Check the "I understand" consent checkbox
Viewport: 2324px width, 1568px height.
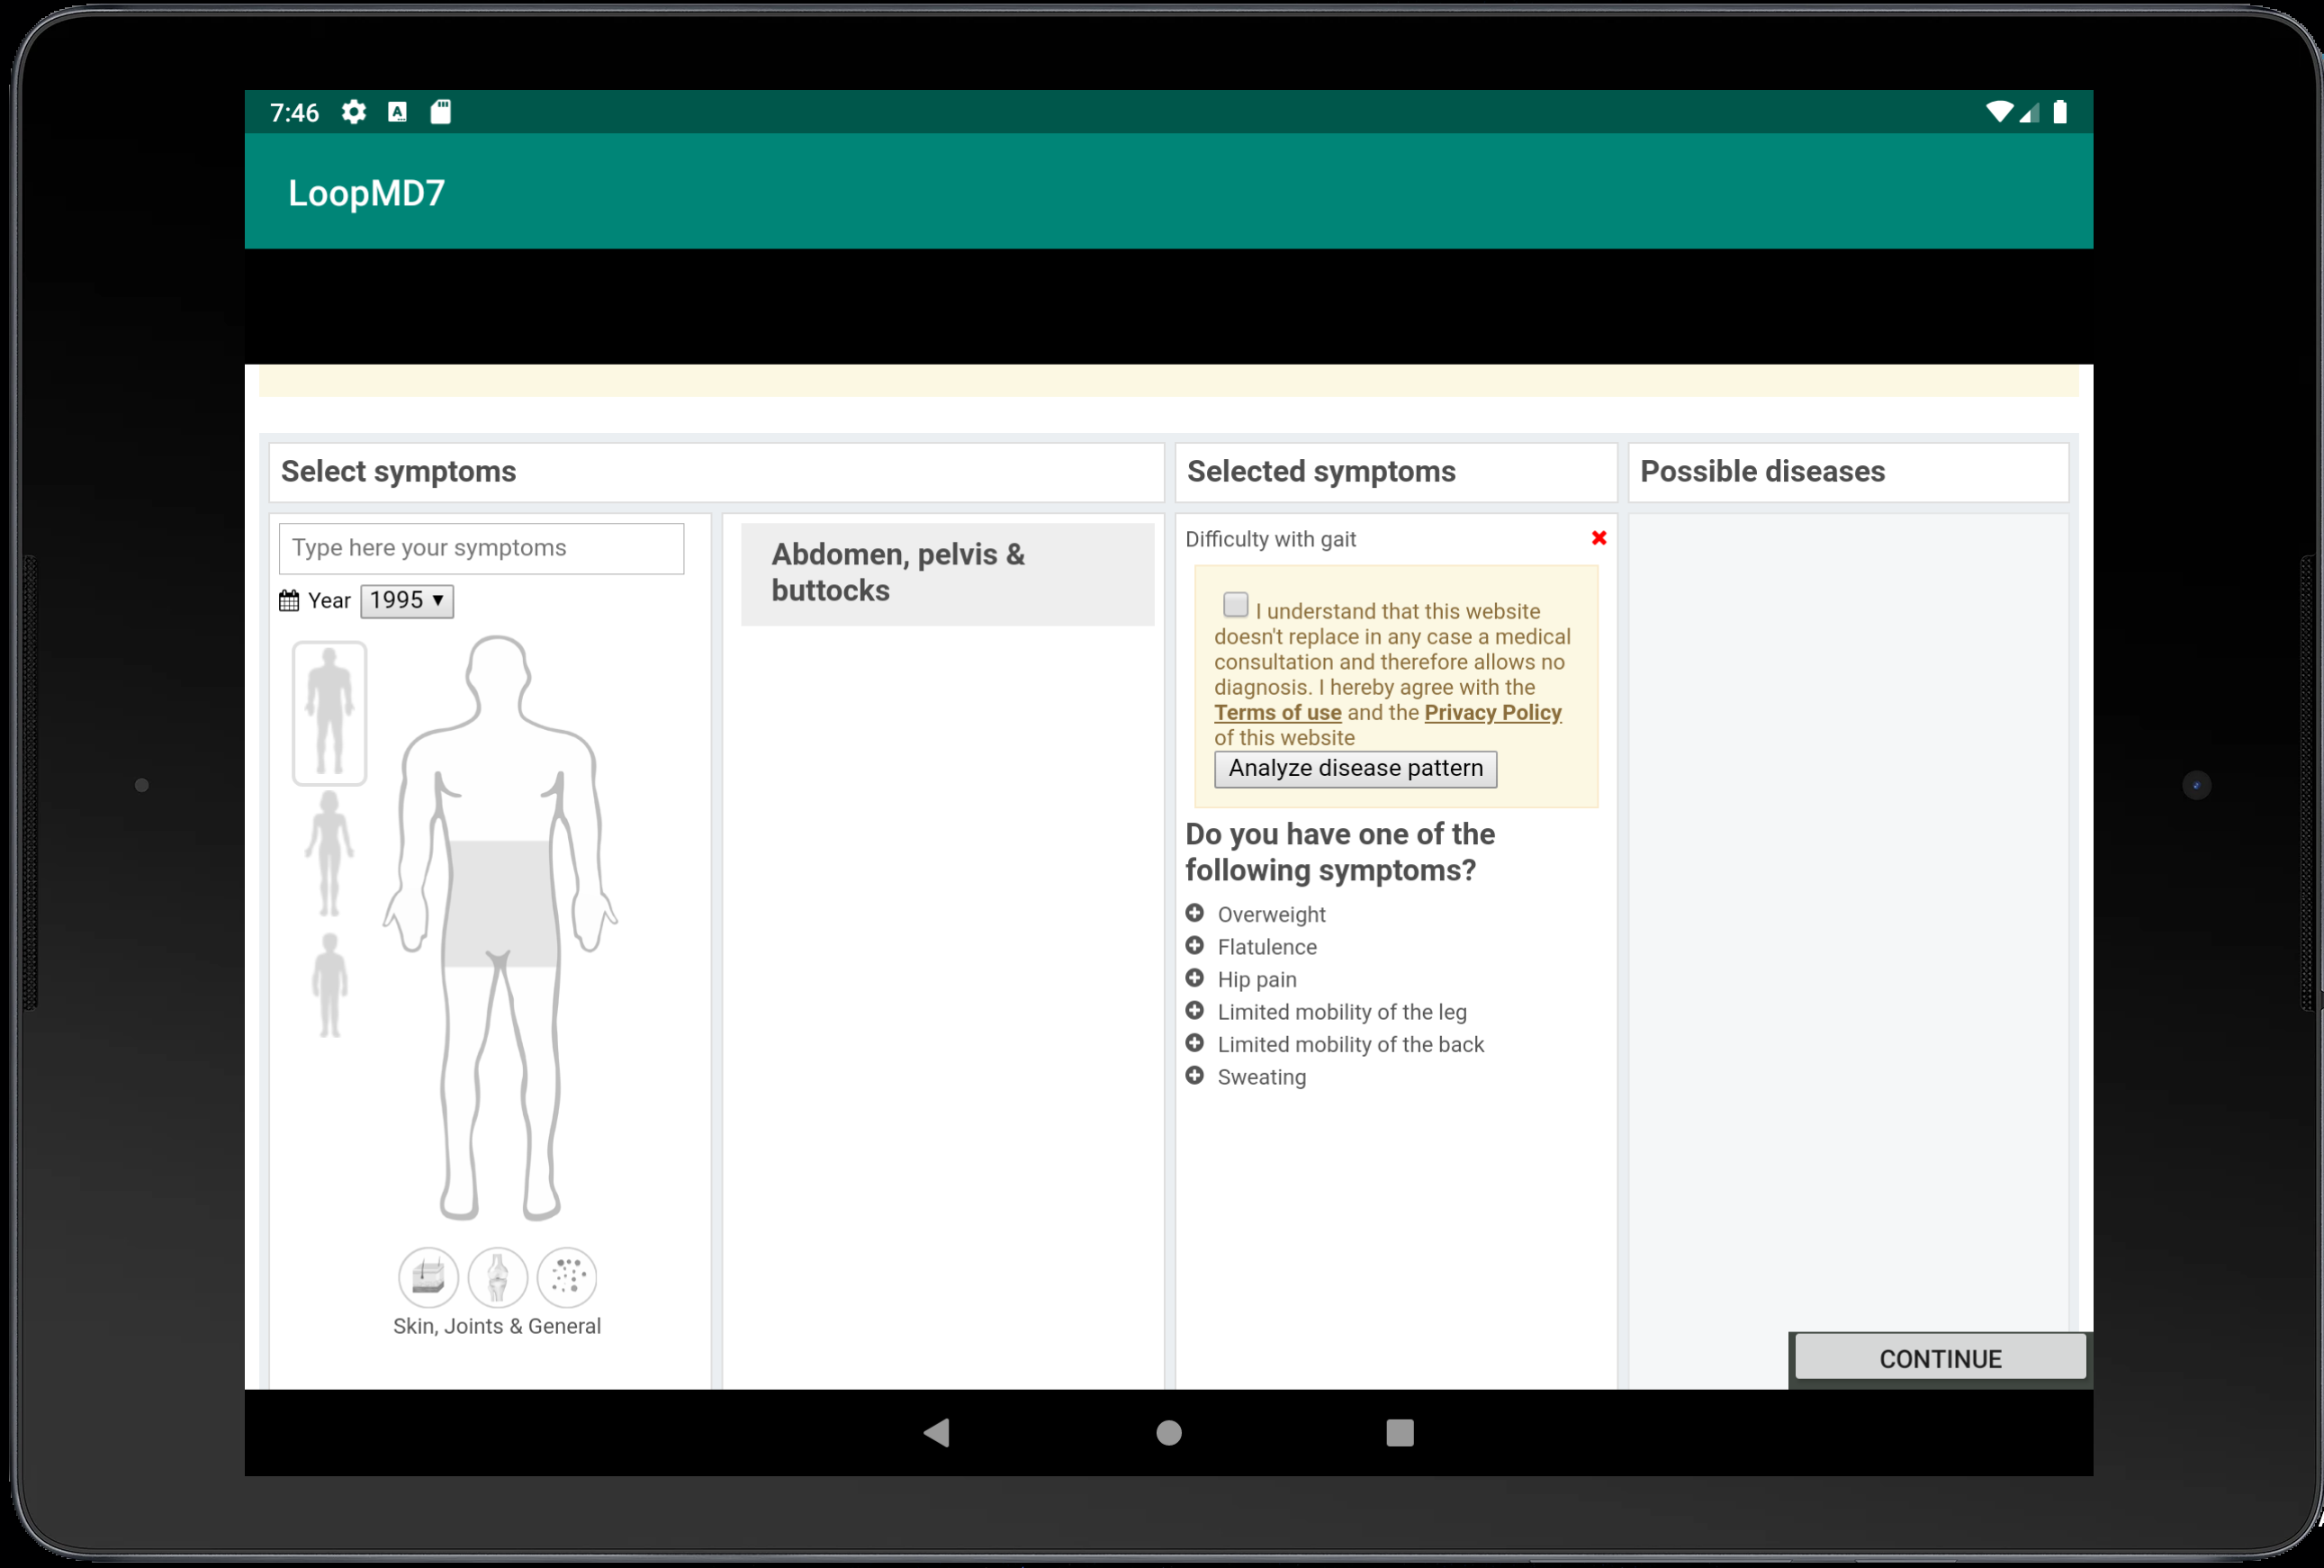tap(1236, 605)
